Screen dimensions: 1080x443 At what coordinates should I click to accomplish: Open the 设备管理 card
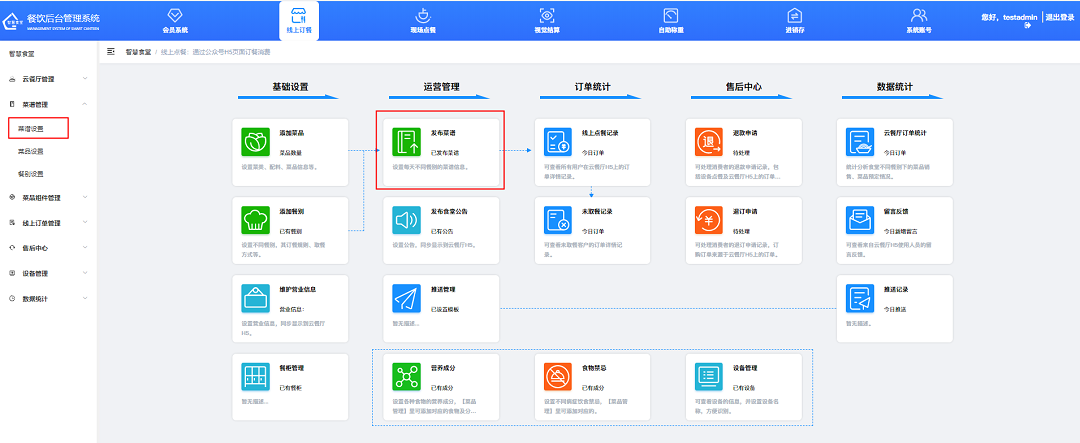(x=710, y=375)
